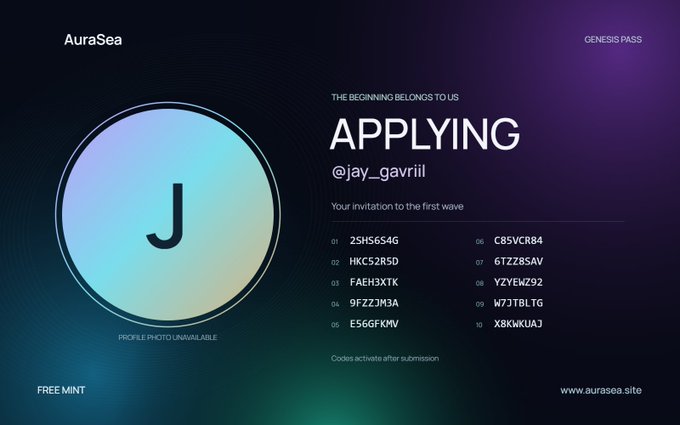Click 'PROFILE PHOTO UNAVAILABLE' caption
Image resolution: width=680 pixels, height=425 pixels.
tap(168, 337)
